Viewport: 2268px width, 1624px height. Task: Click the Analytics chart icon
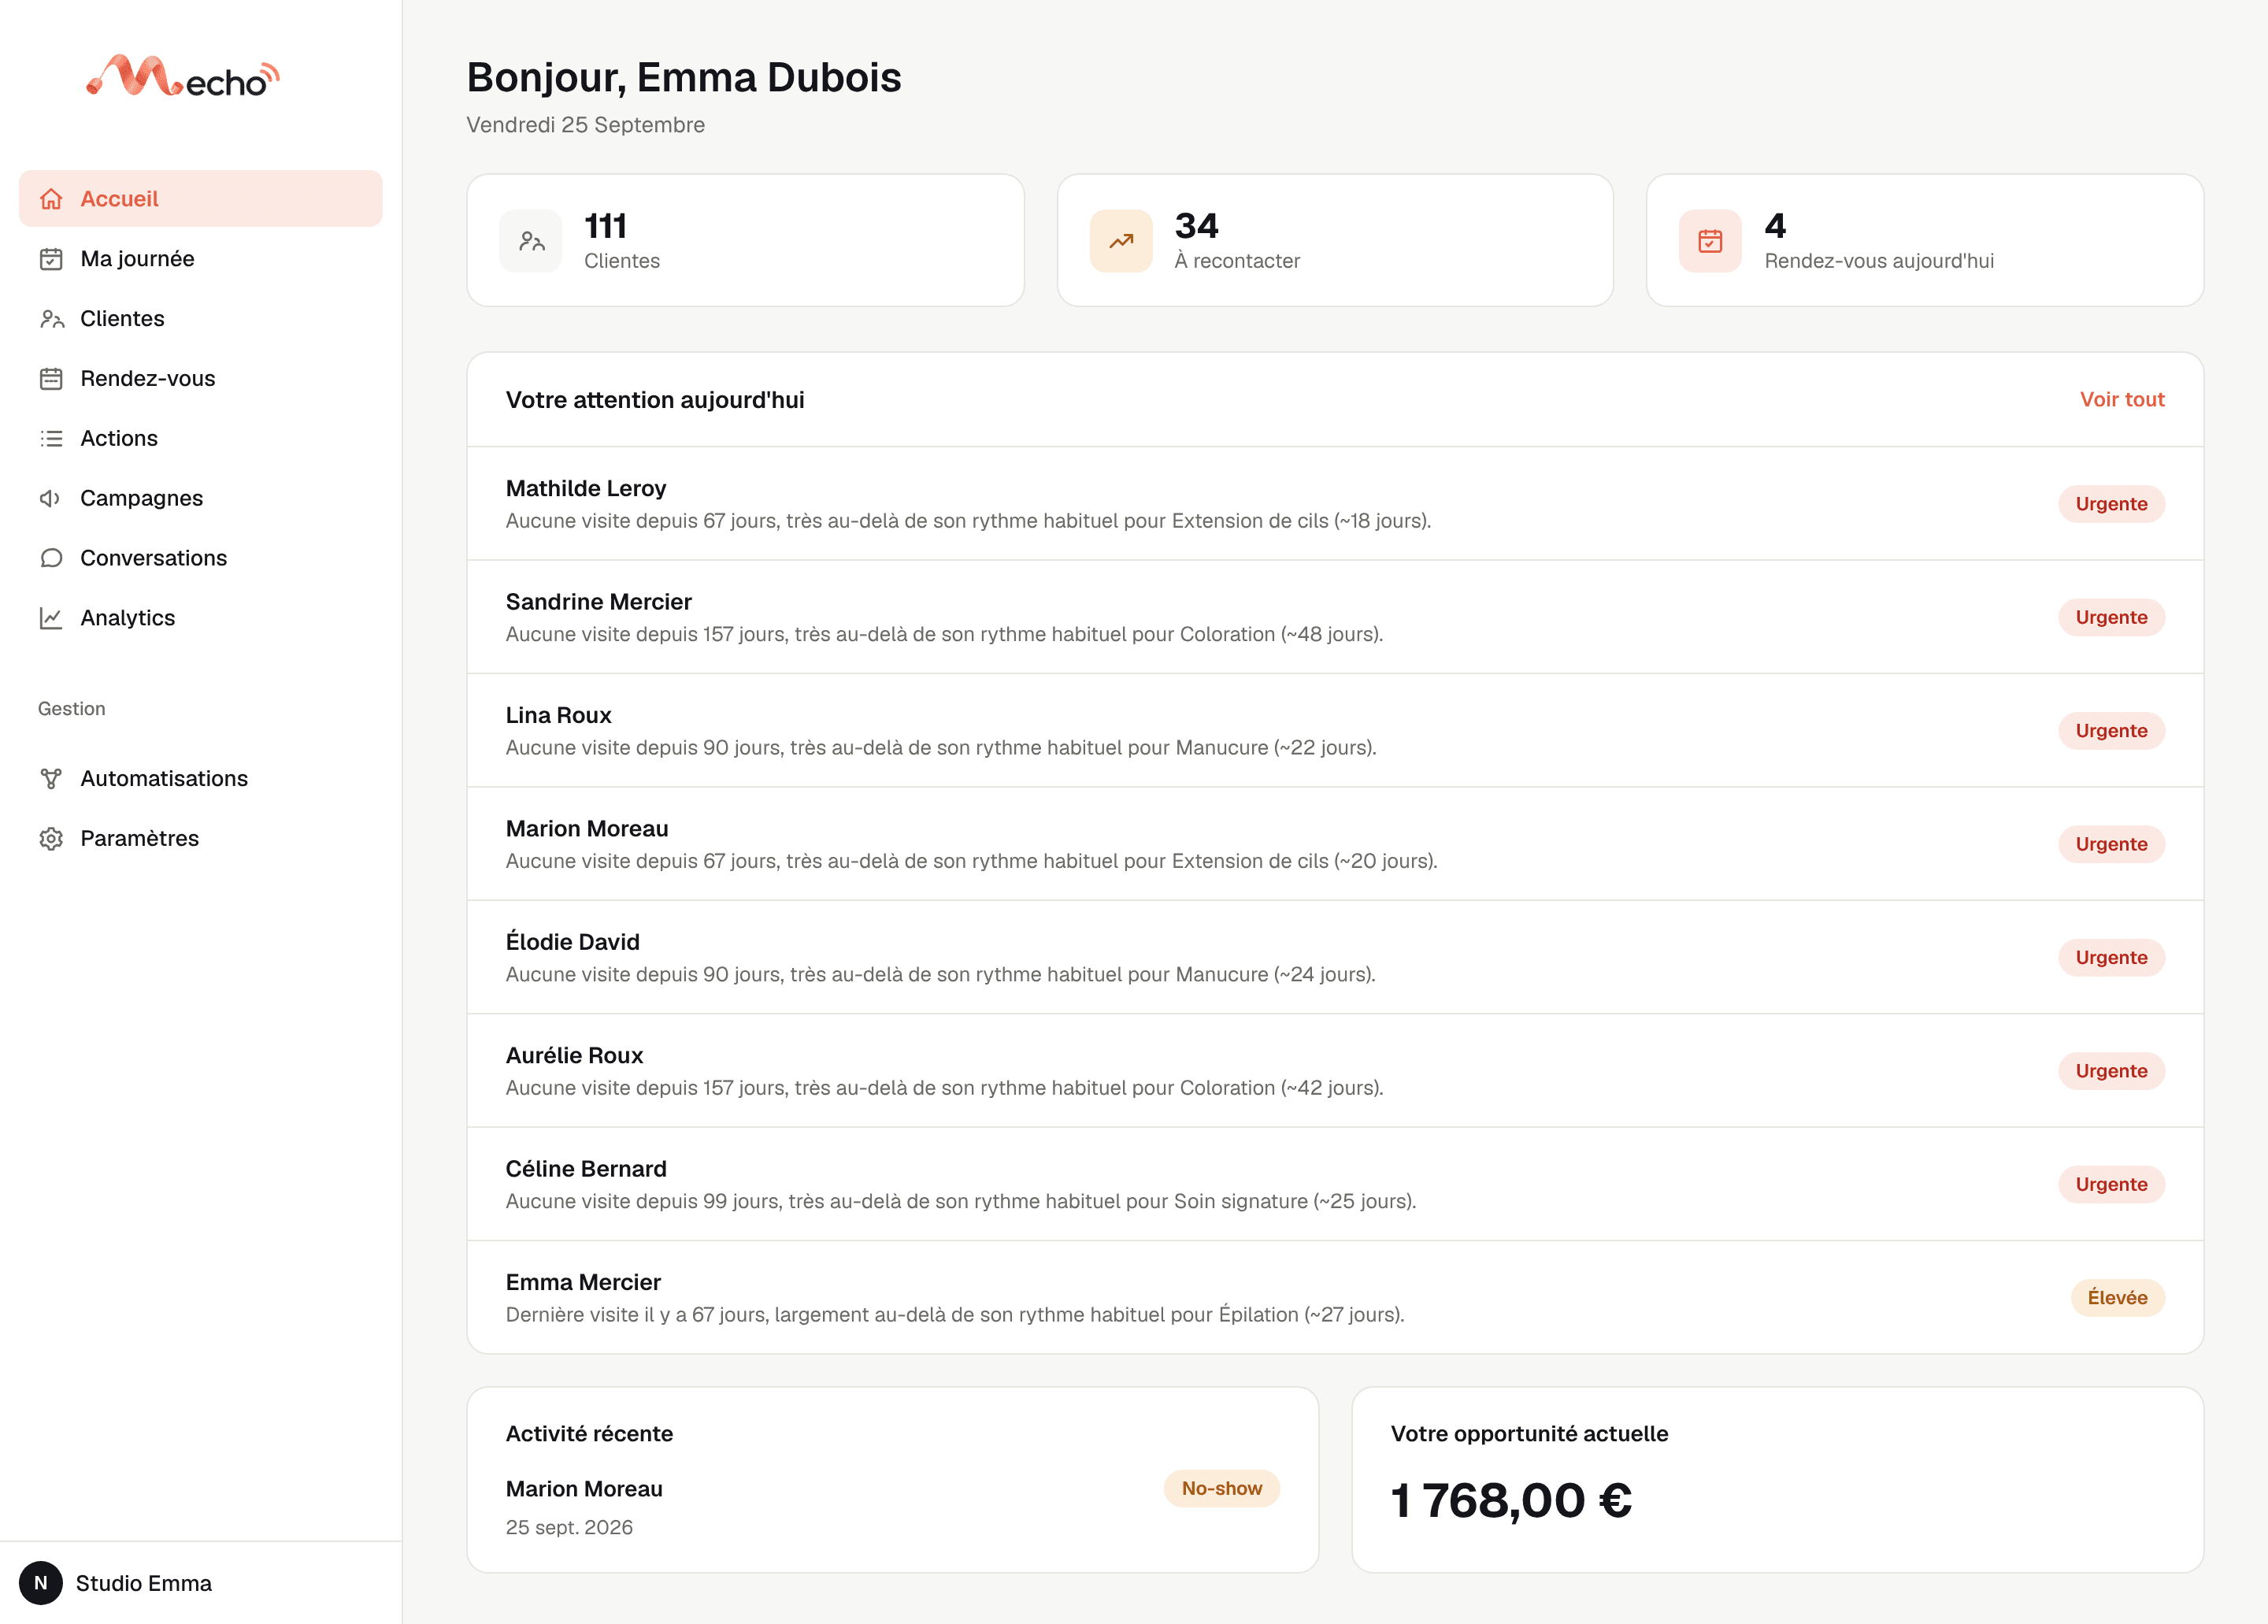[51, 618]
